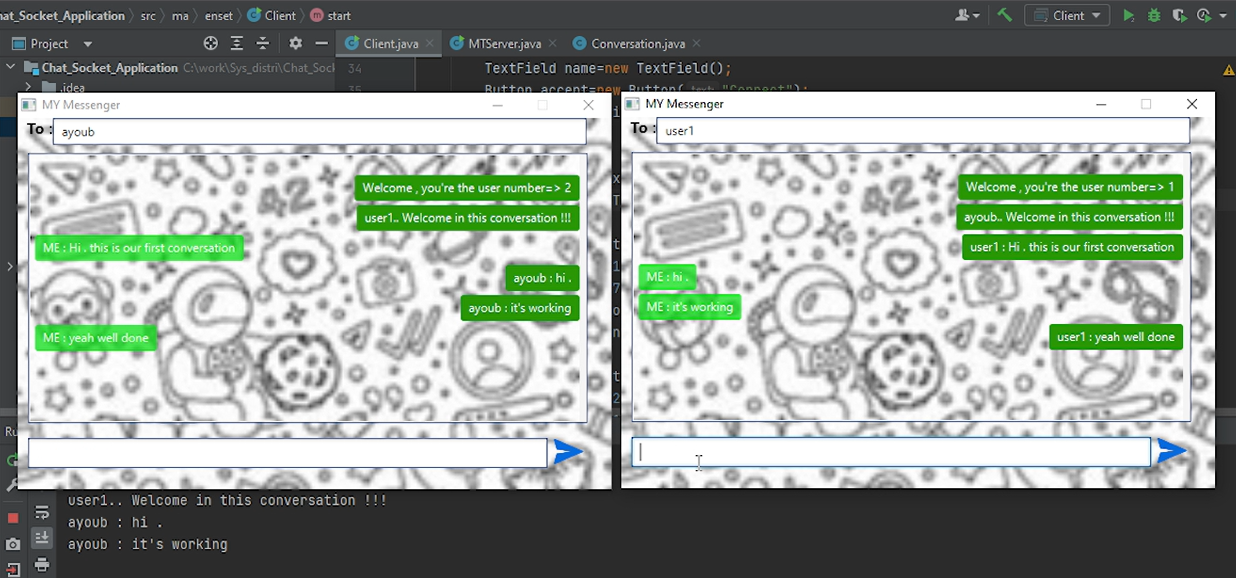Toggle soft-wrap in the run console
The width and height of the screenshot is (1236, 578).
click(42, 511)
